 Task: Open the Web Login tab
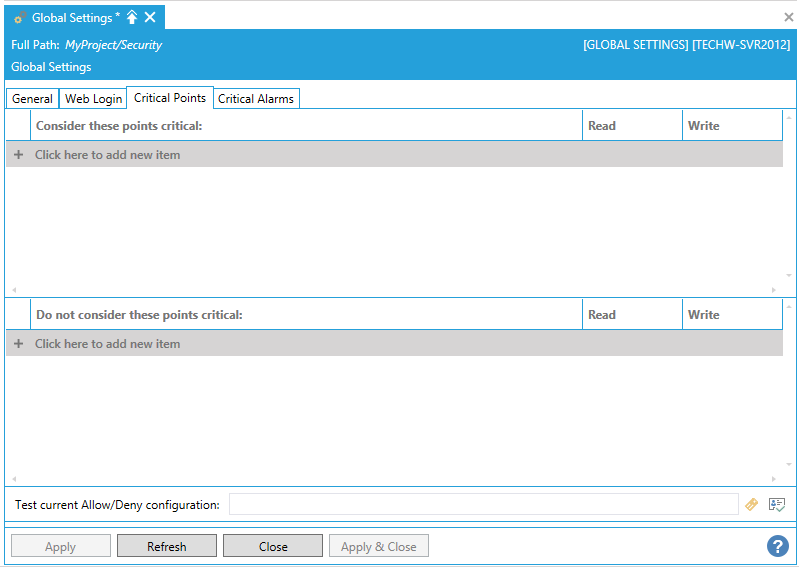[93, 99]
